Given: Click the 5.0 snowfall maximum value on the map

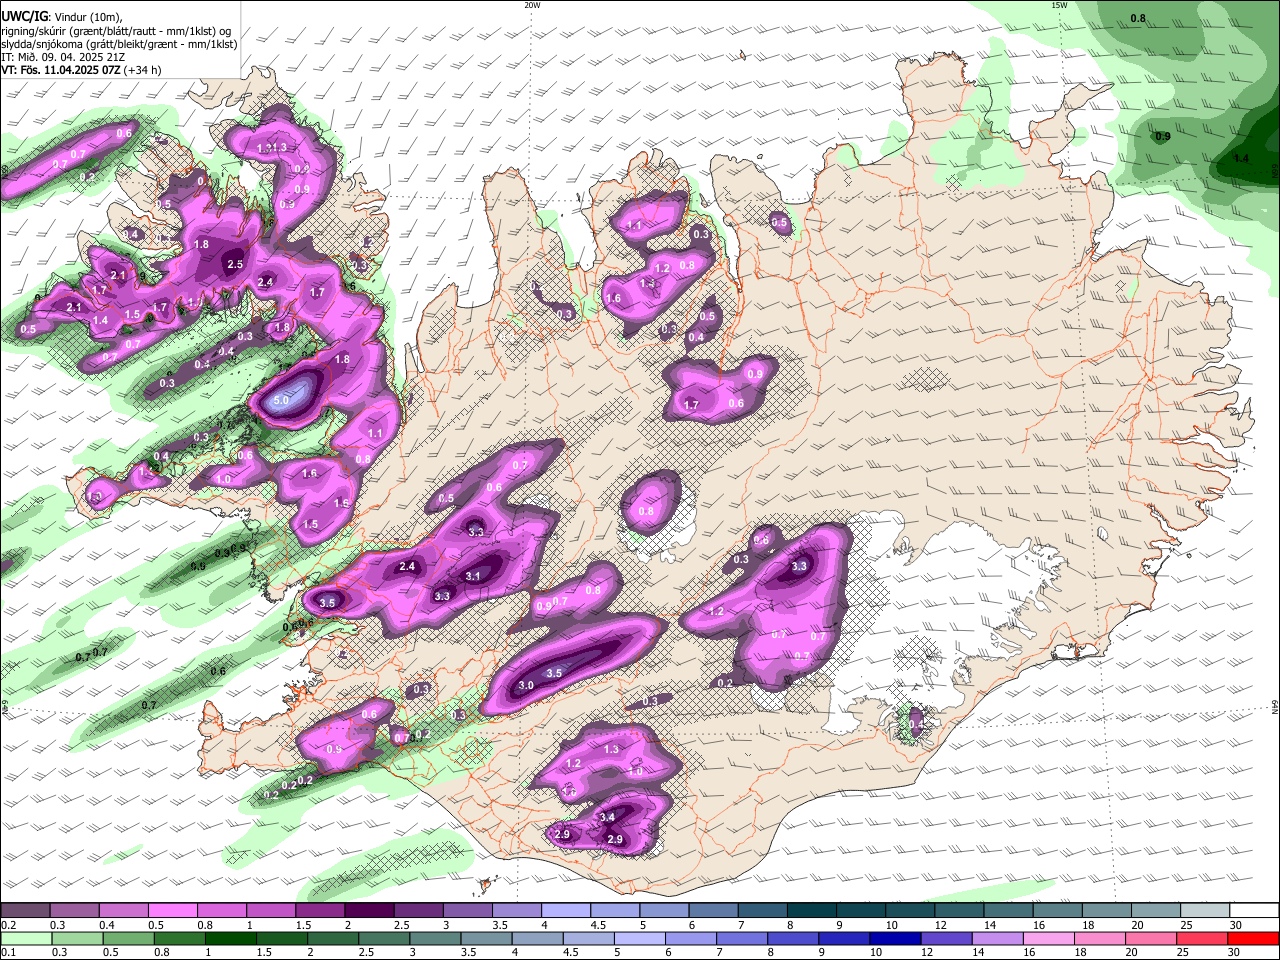Looking at the screenshot, I should pos(281,401).
